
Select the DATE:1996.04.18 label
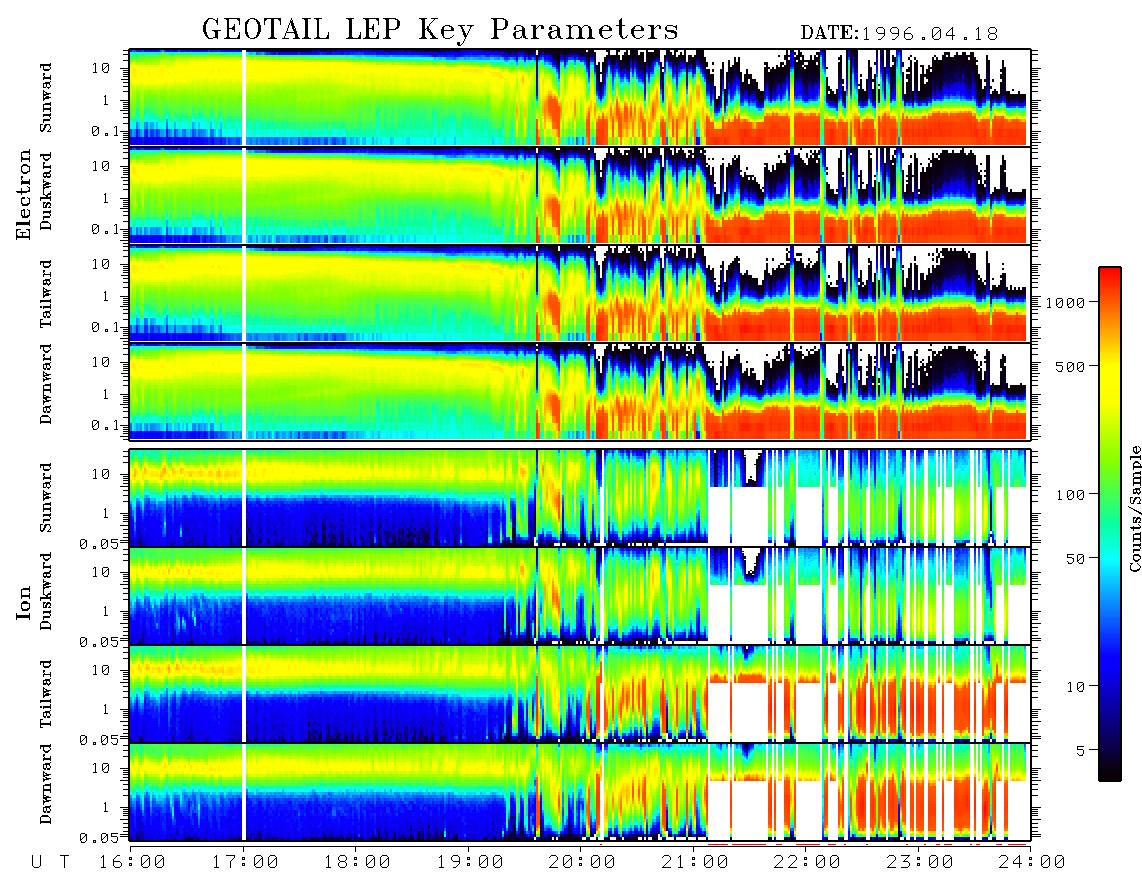click(899, 33)
